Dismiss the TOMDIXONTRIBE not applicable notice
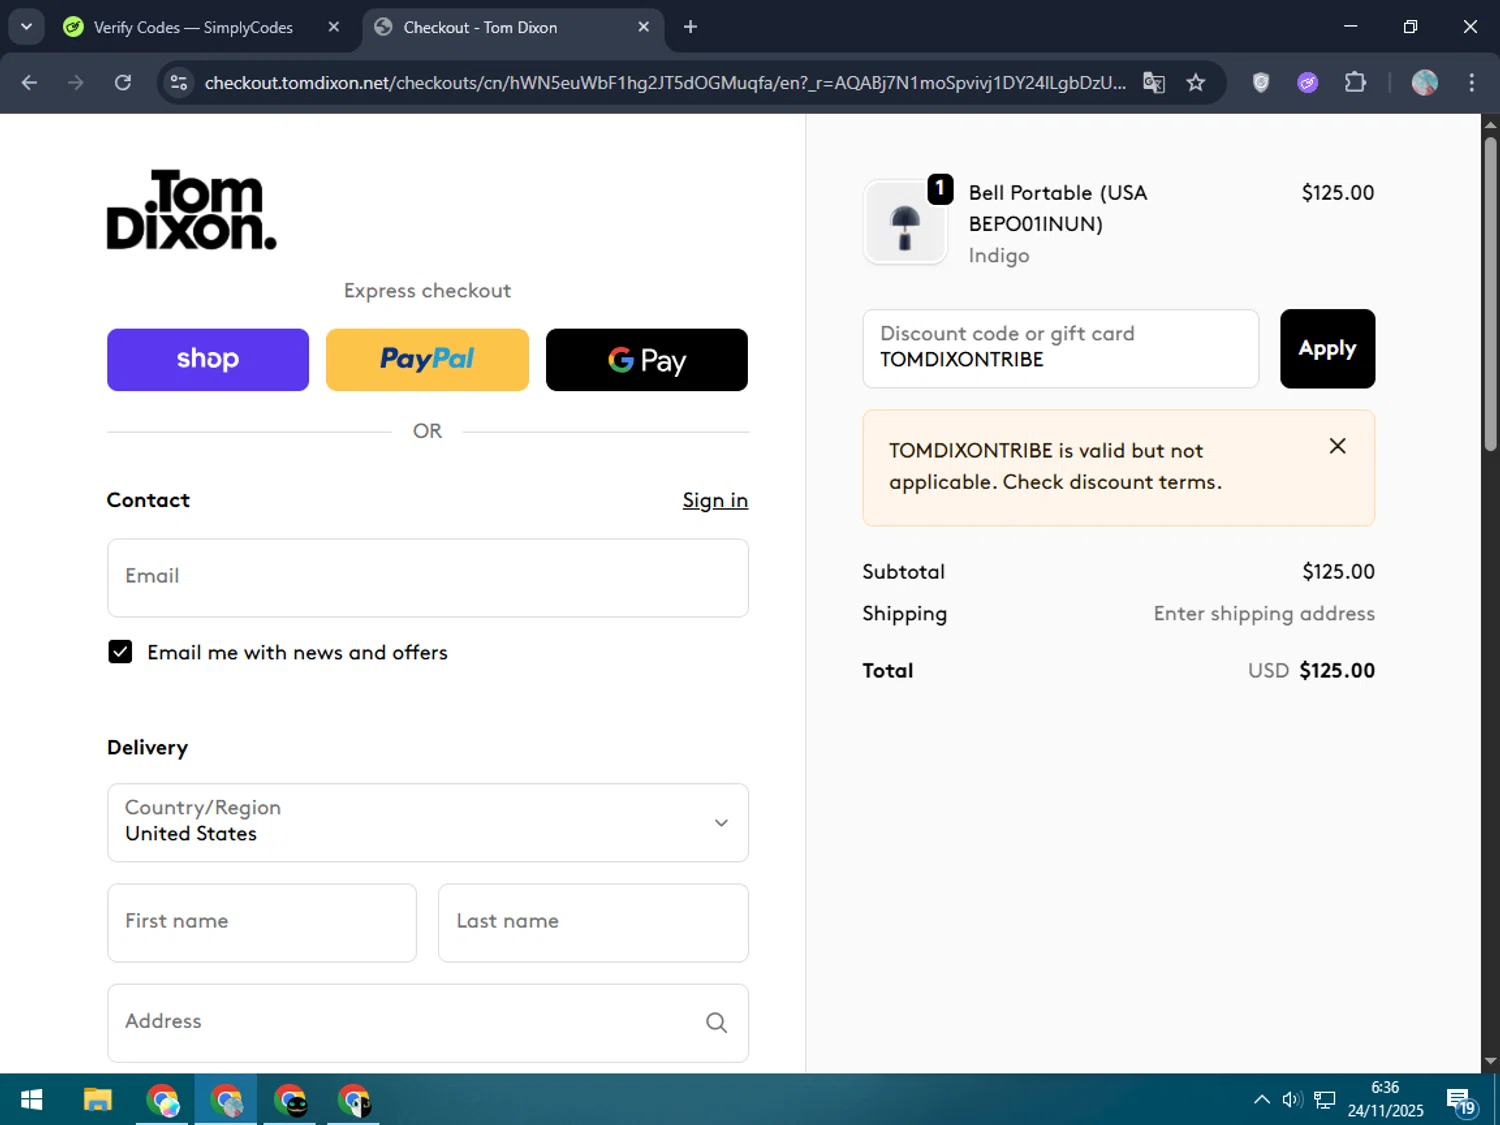 coord(1337,446)
